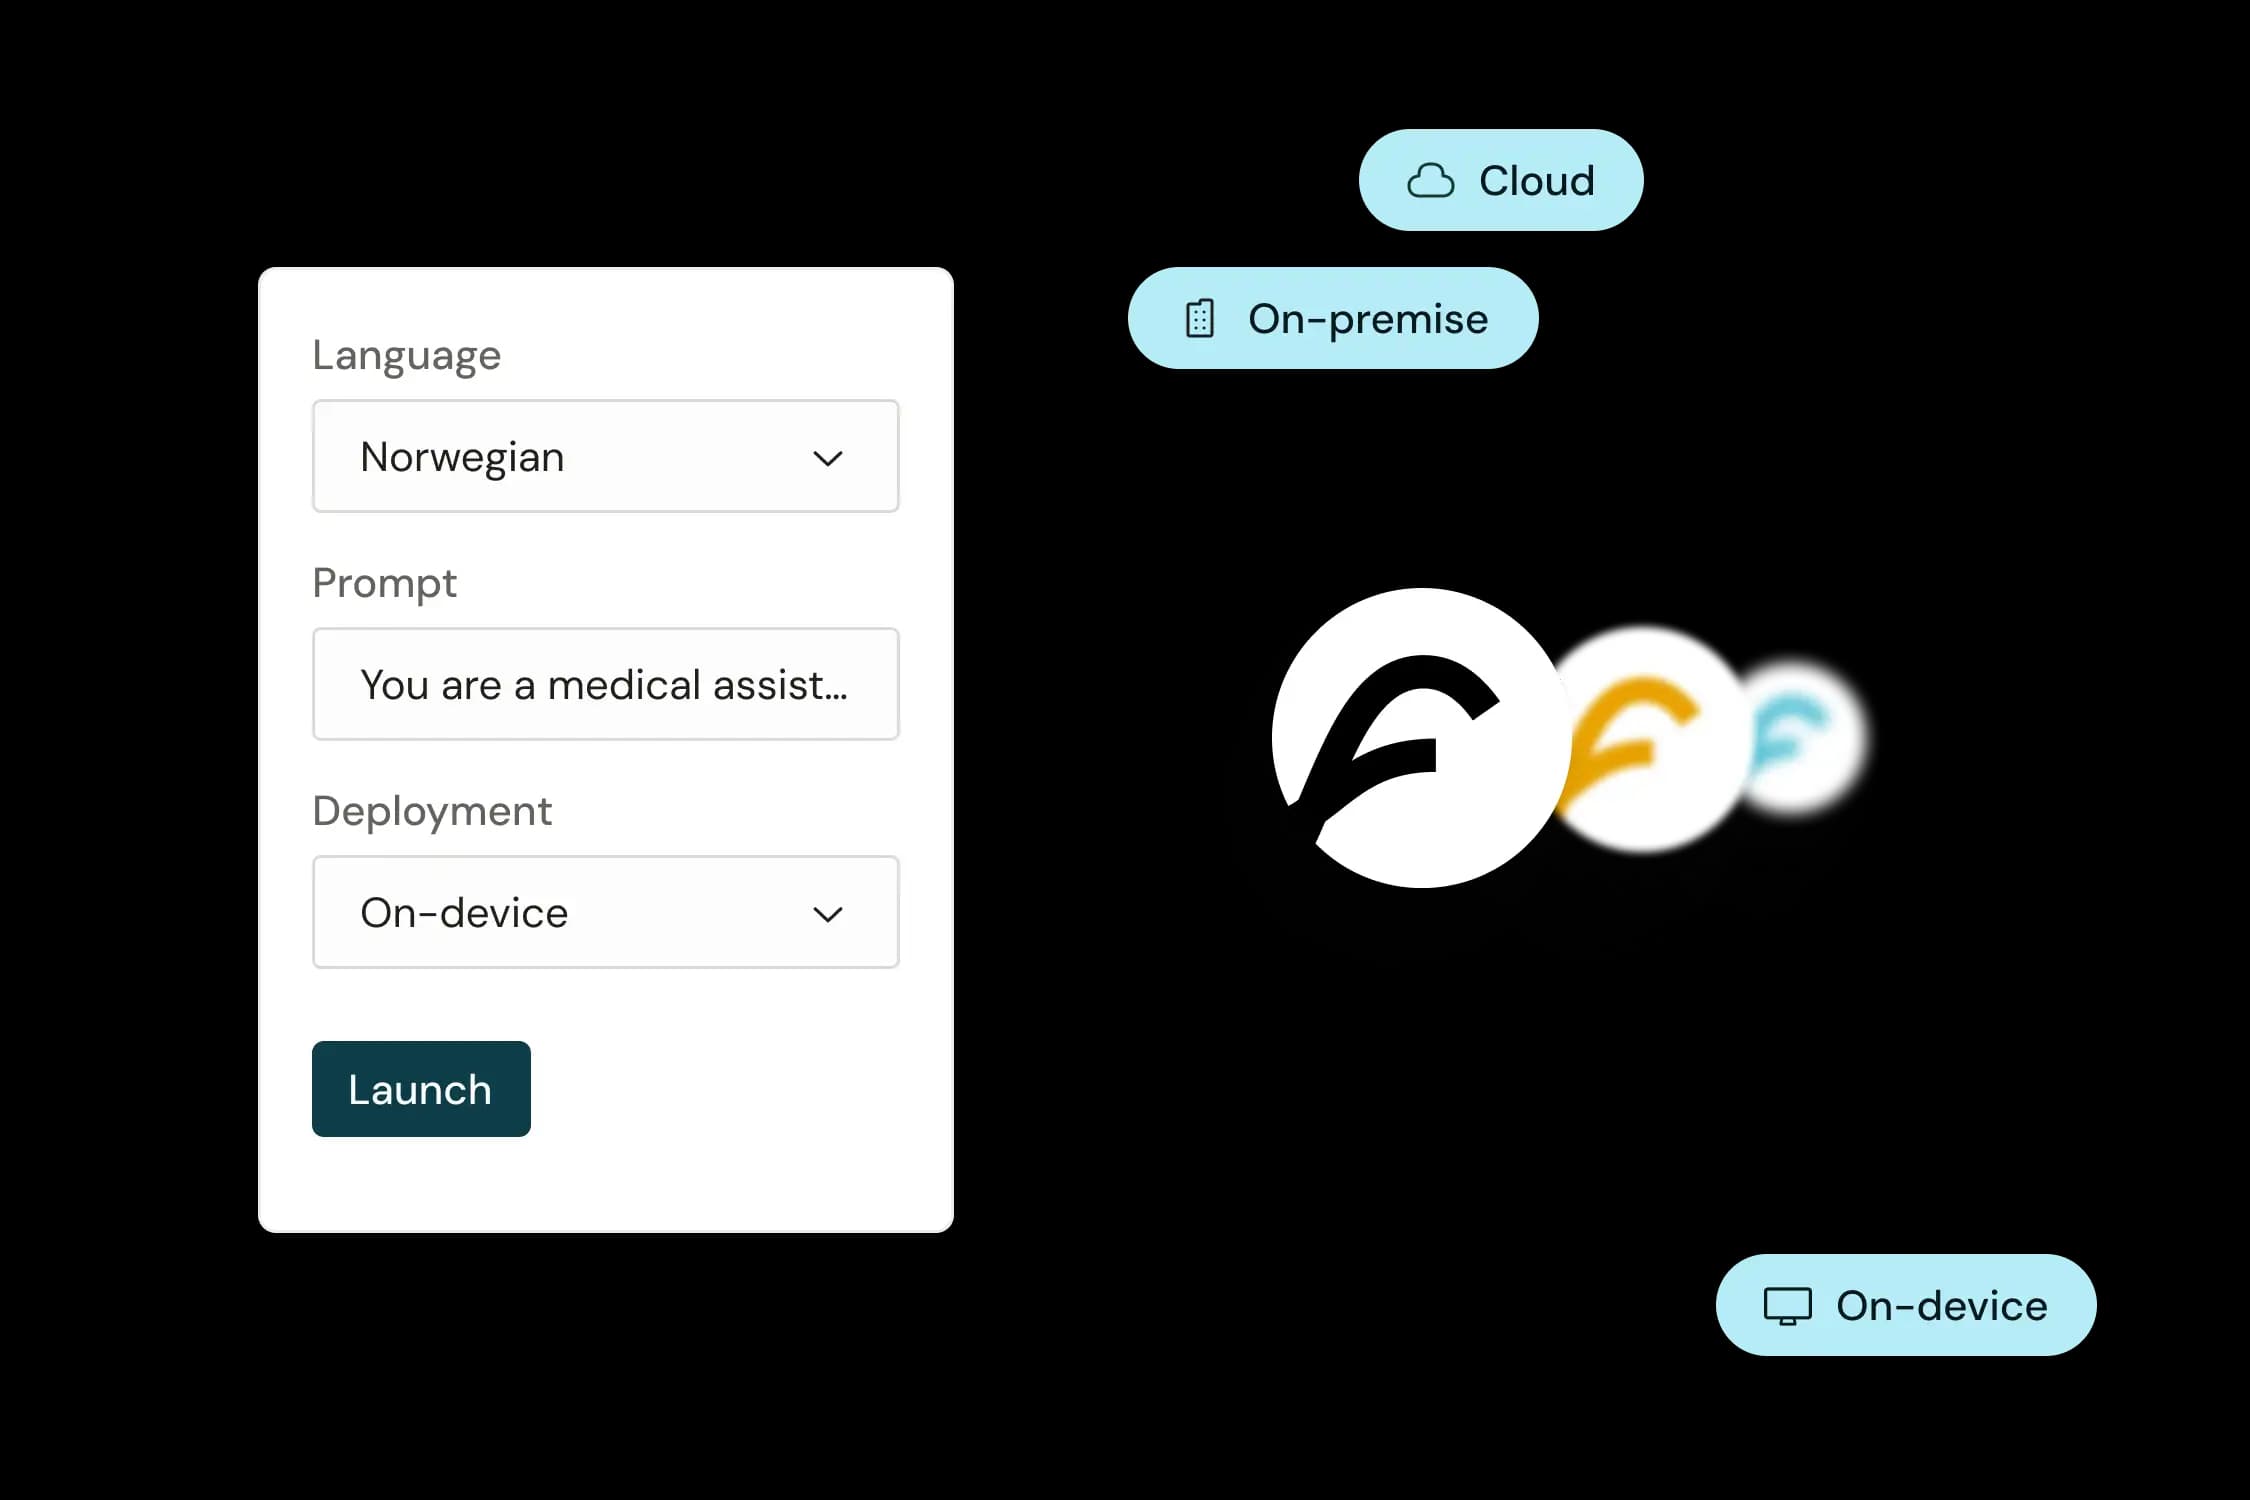Click the chevron arrow in Deployment dropdown
Screen dimensions: 2250x1500
point(827,914)
